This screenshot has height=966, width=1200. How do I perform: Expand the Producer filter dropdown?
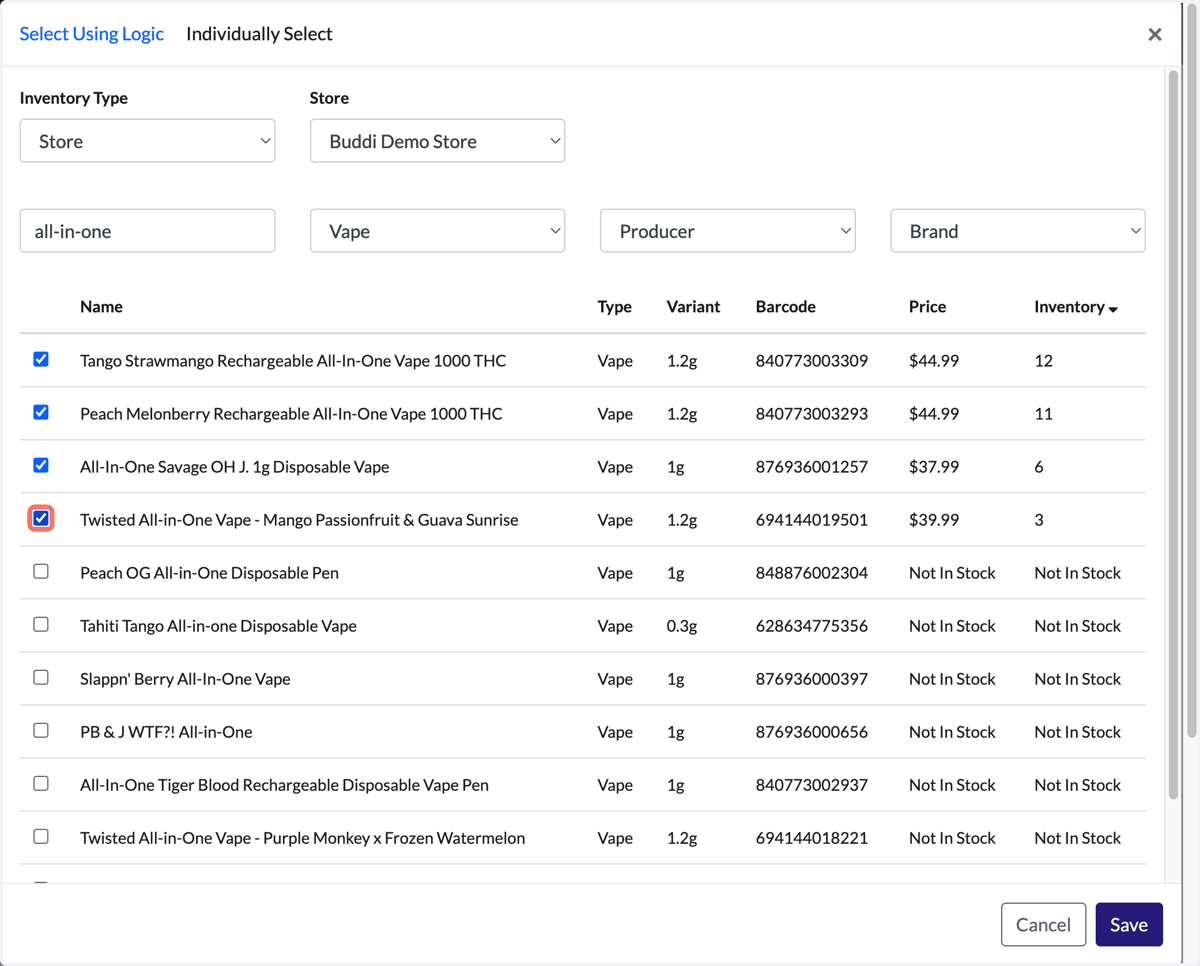tap(727, 231)
